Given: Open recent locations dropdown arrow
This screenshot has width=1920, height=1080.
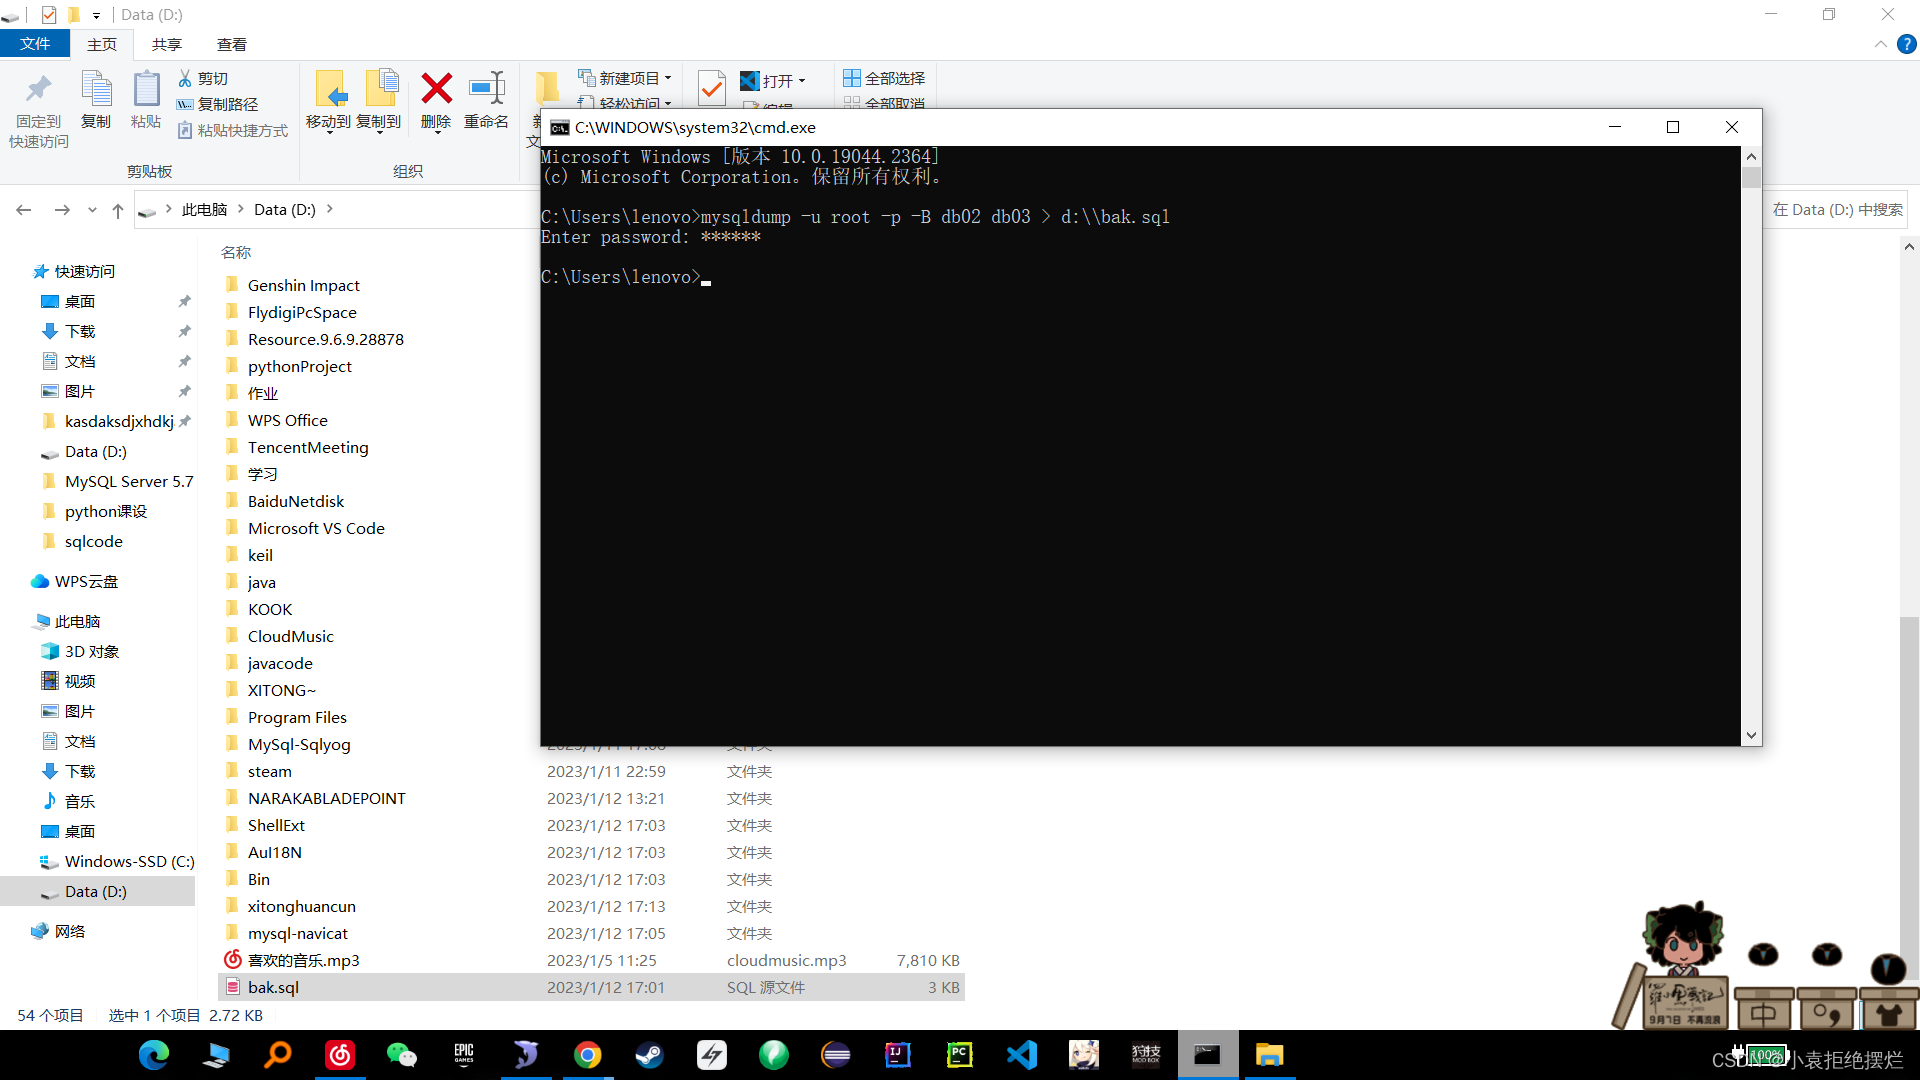Looking at the screenshot, I should click(x=92, y=210).
